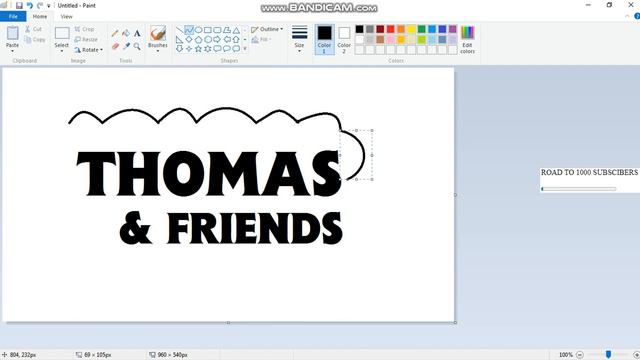Choose the Hexagon shape

point(208,40)
